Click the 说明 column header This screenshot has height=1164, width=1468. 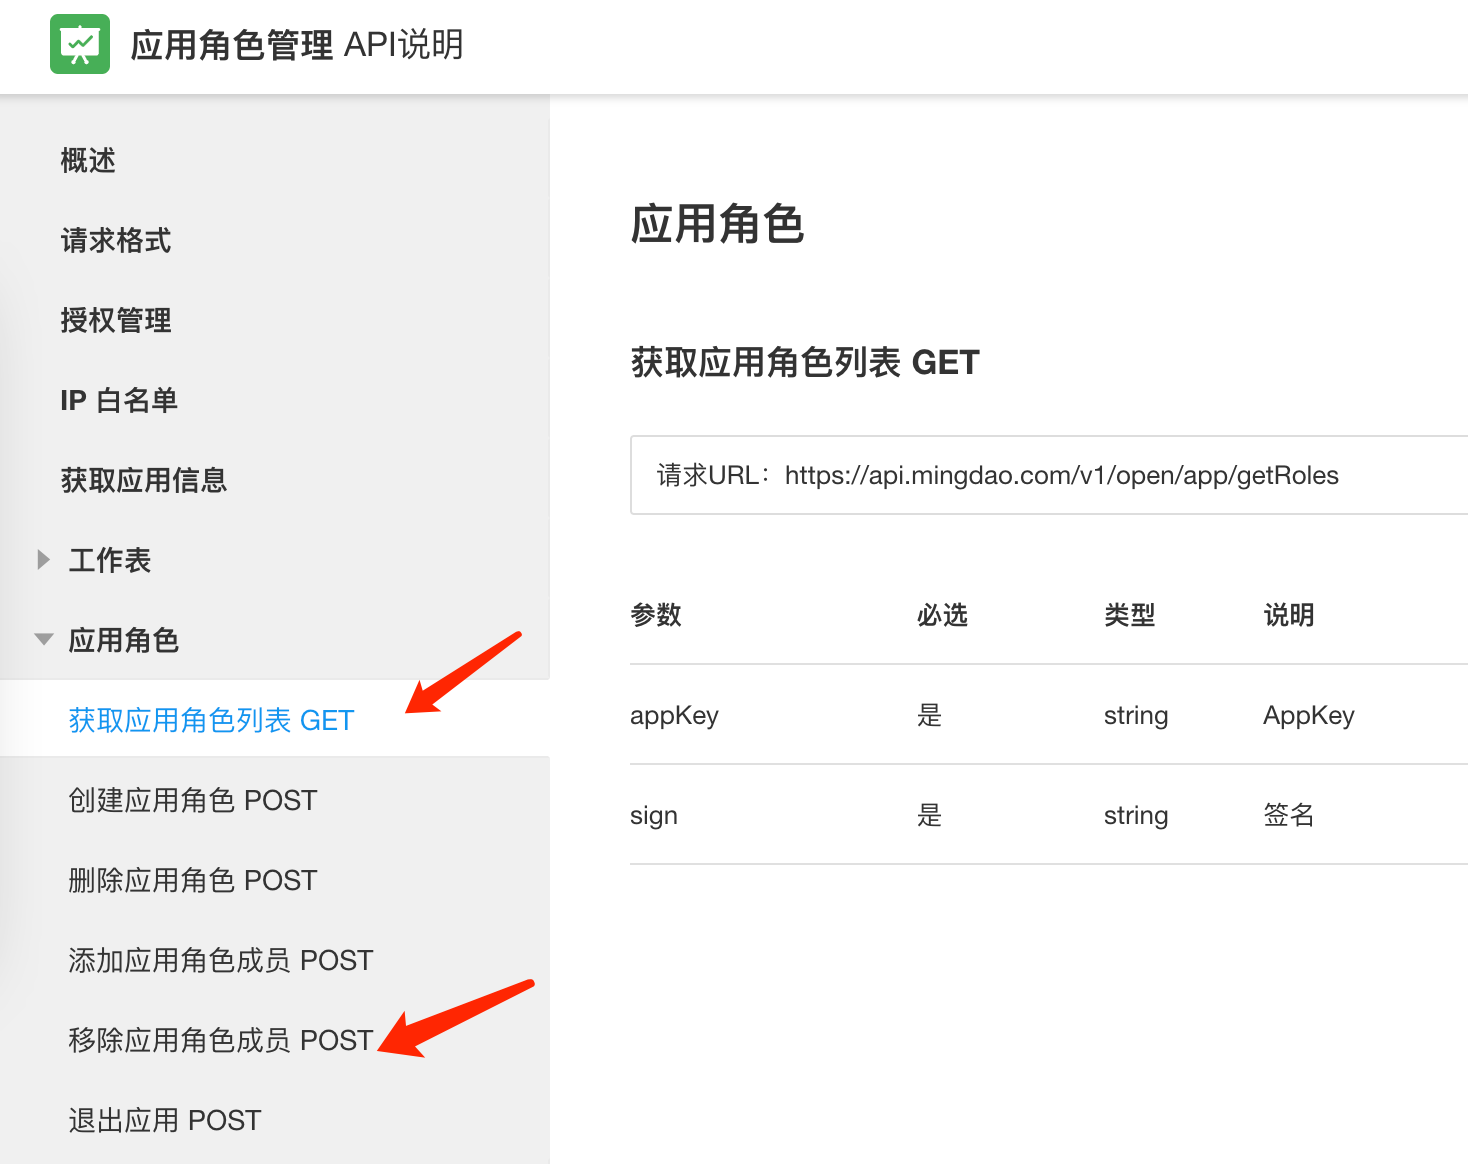1289,615
